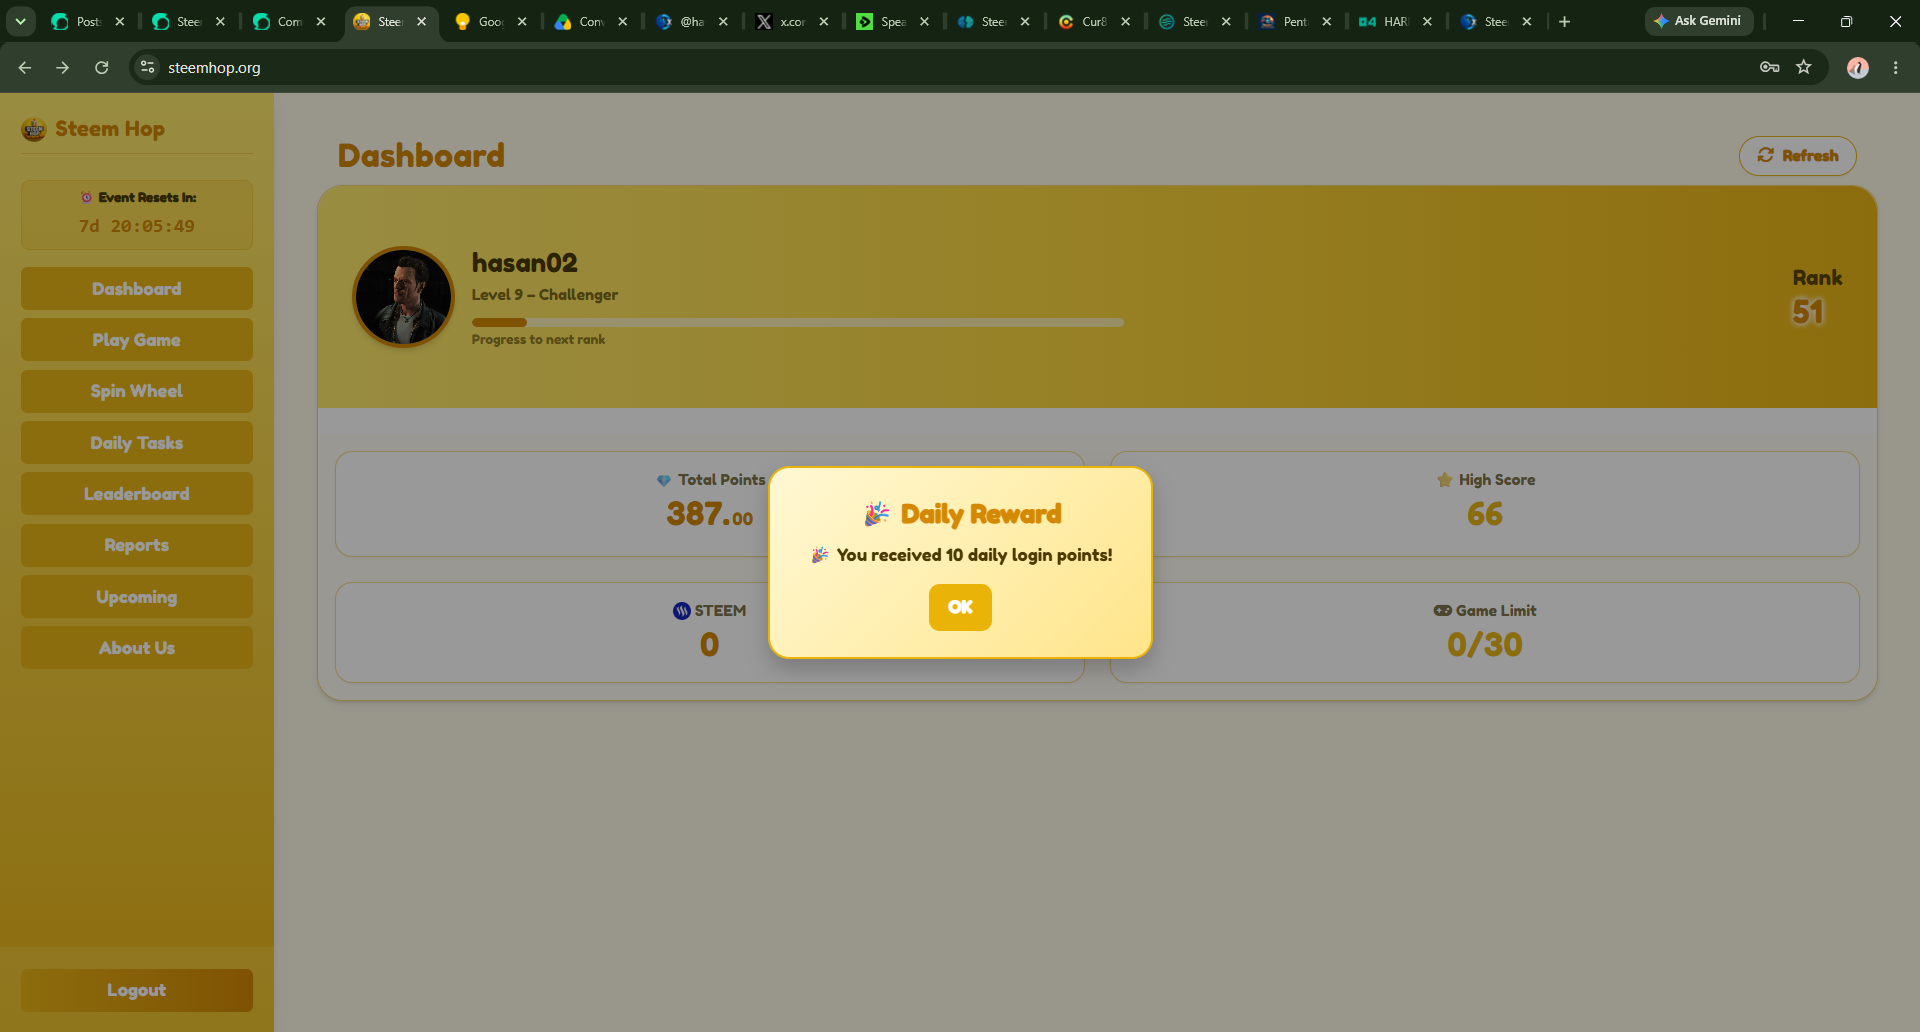Open Reports in sidebar

(137, 545)
